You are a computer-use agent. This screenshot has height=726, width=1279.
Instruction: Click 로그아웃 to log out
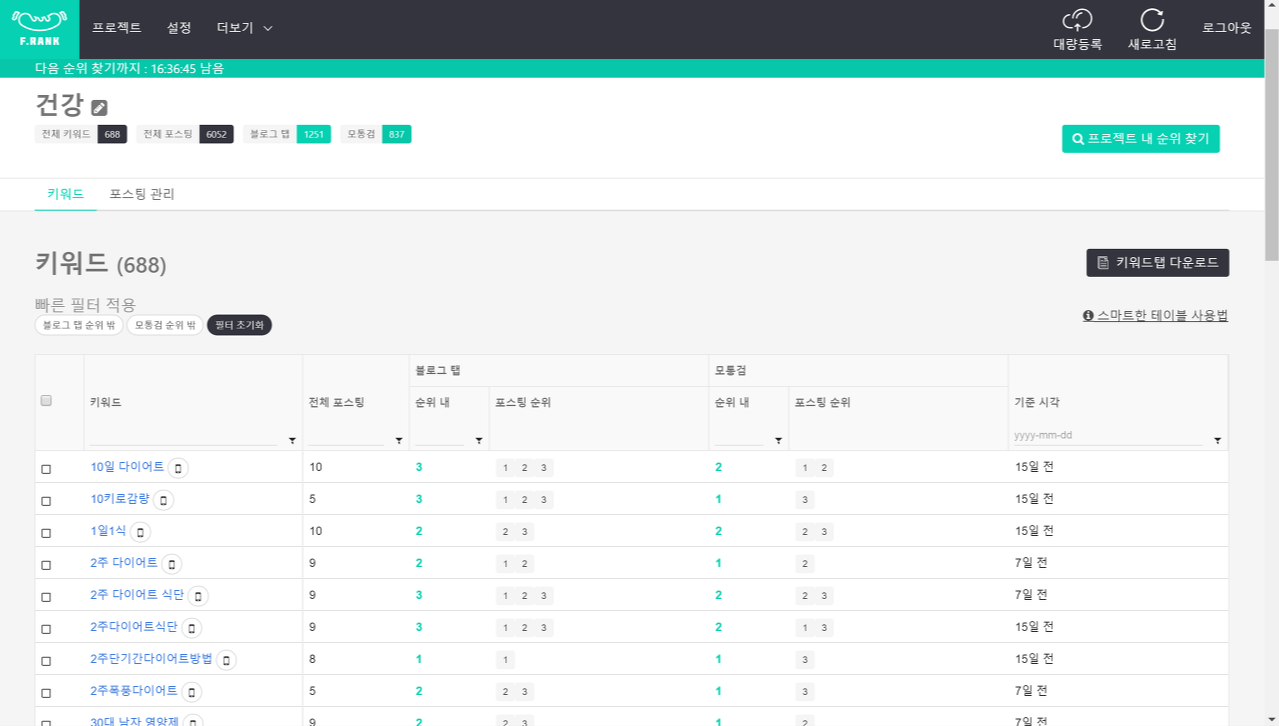tap(1227, 28)
